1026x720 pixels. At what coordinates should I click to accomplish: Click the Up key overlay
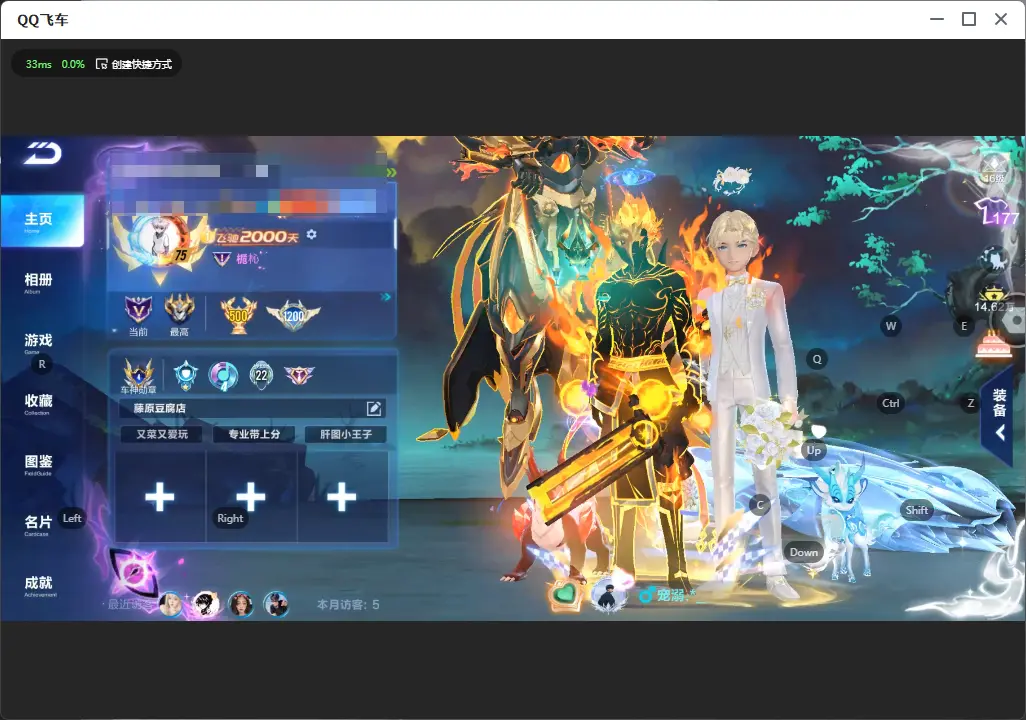pyautogui.click(x=813, y=450)
